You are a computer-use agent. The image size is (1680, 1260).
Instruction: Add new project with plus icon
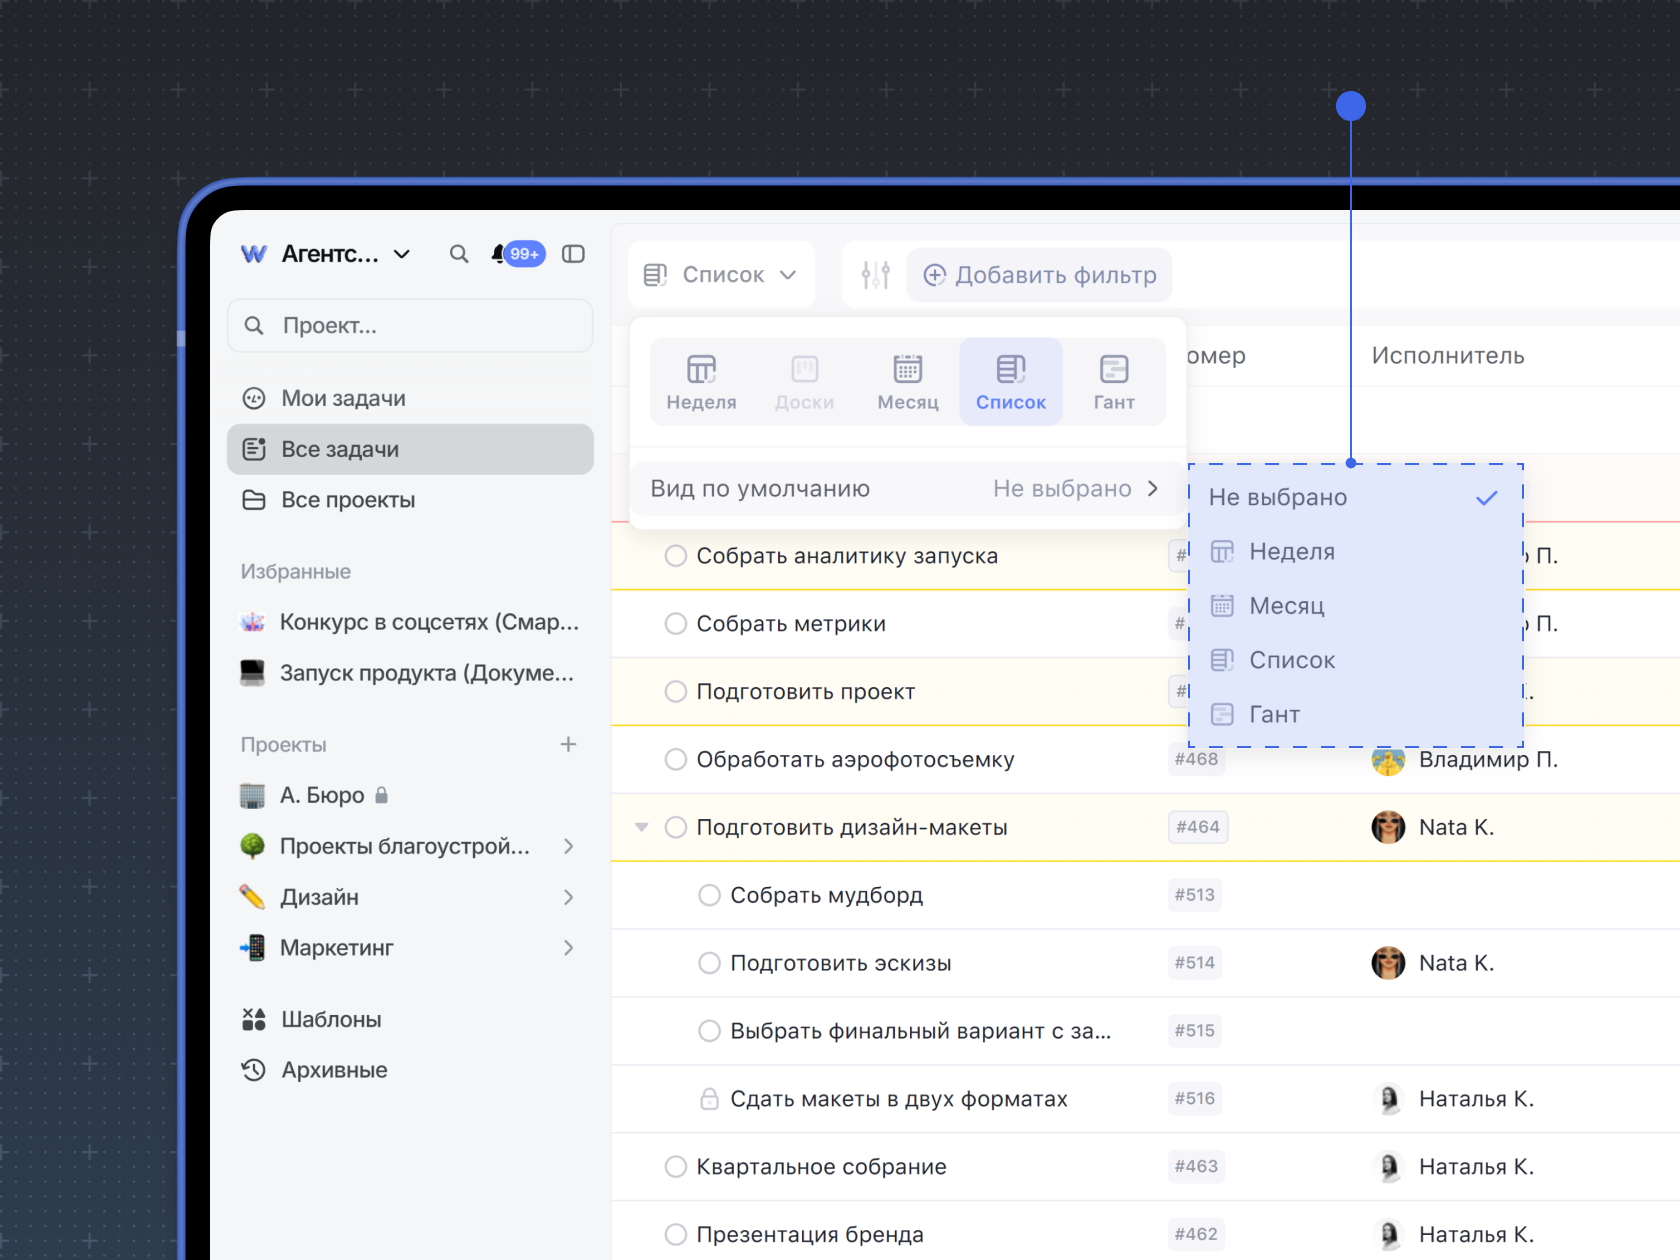click(568, 744)
